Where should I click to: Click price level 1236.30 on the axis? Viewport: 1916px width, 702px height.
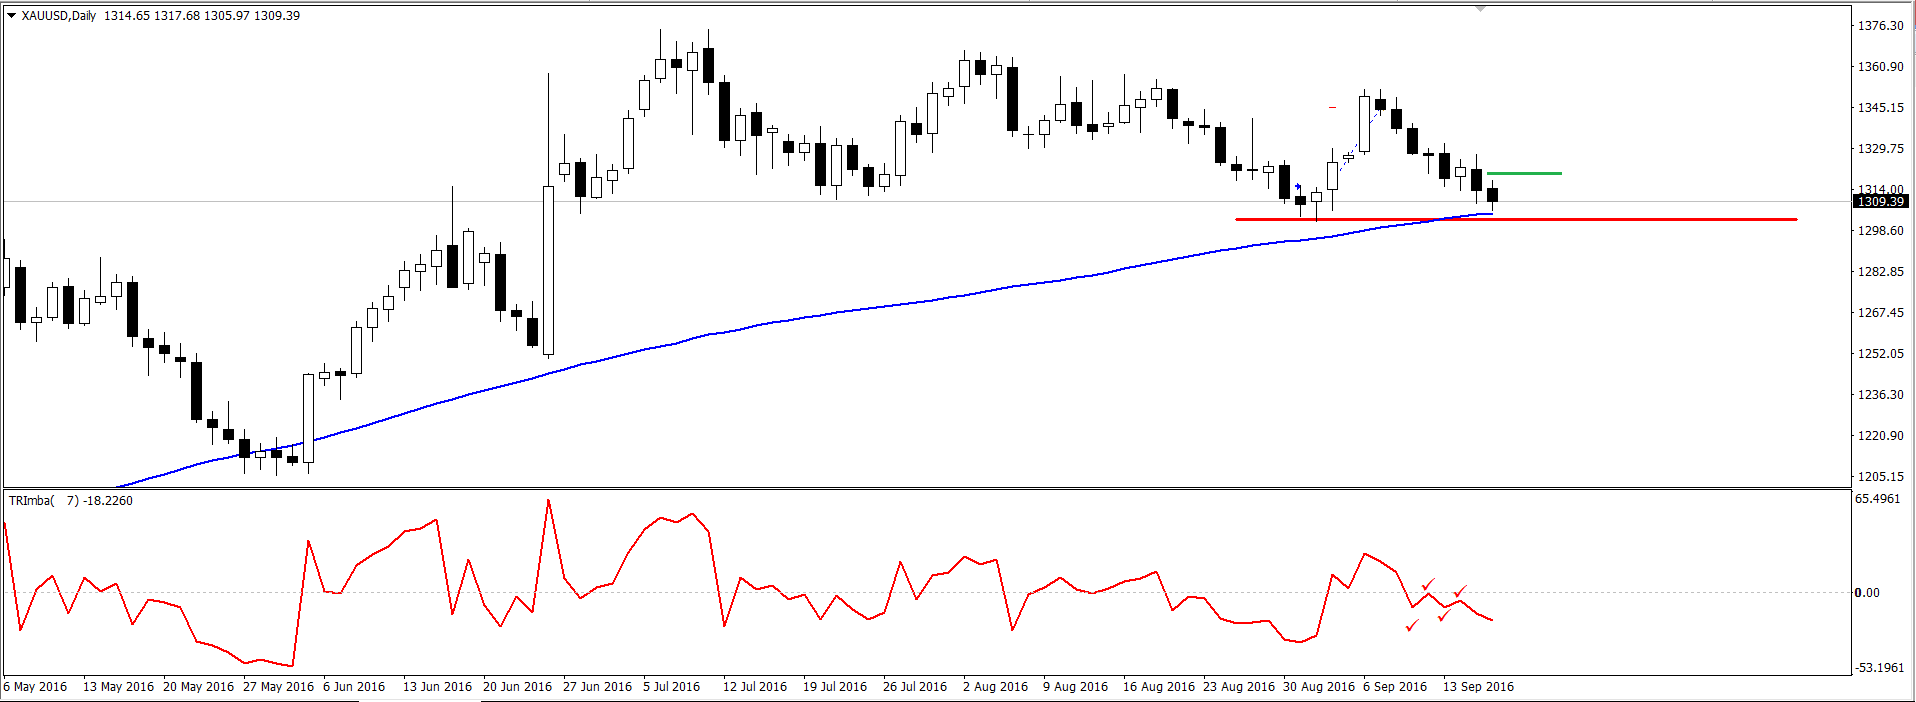[1880, 395]
